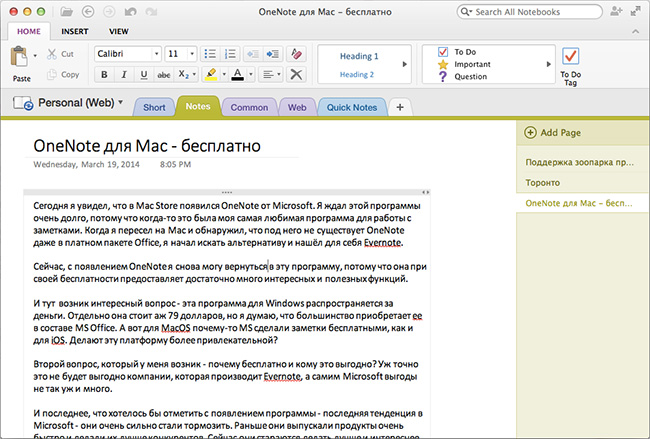Screen dimensions: 650x439
Task: Open the Paste options dropdown arrow
Action: [x=35, y=56]
